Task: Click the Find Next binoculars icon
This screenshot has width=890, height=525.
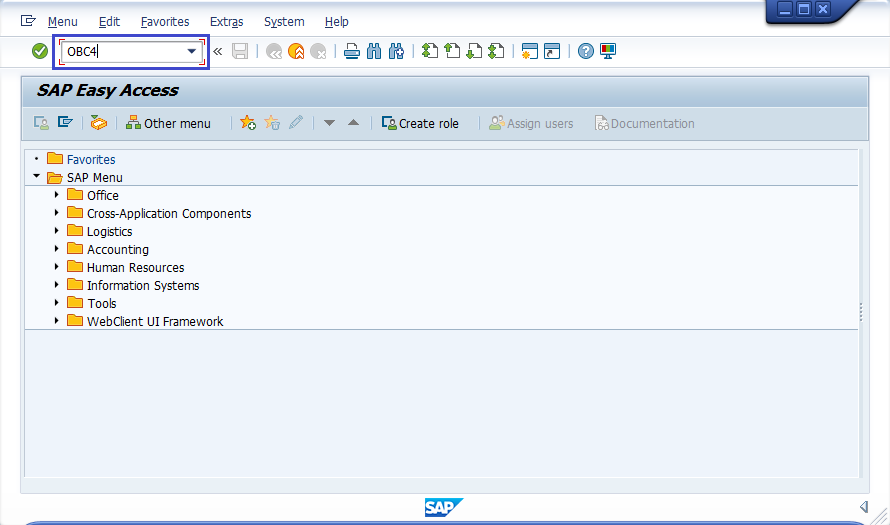Action: pyautogui.click(x=396, y=52)
